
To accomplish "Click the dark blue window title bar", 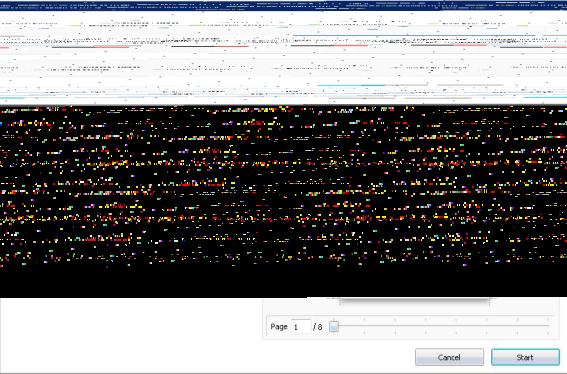I will pyautogui.click(x=284, y=5).
